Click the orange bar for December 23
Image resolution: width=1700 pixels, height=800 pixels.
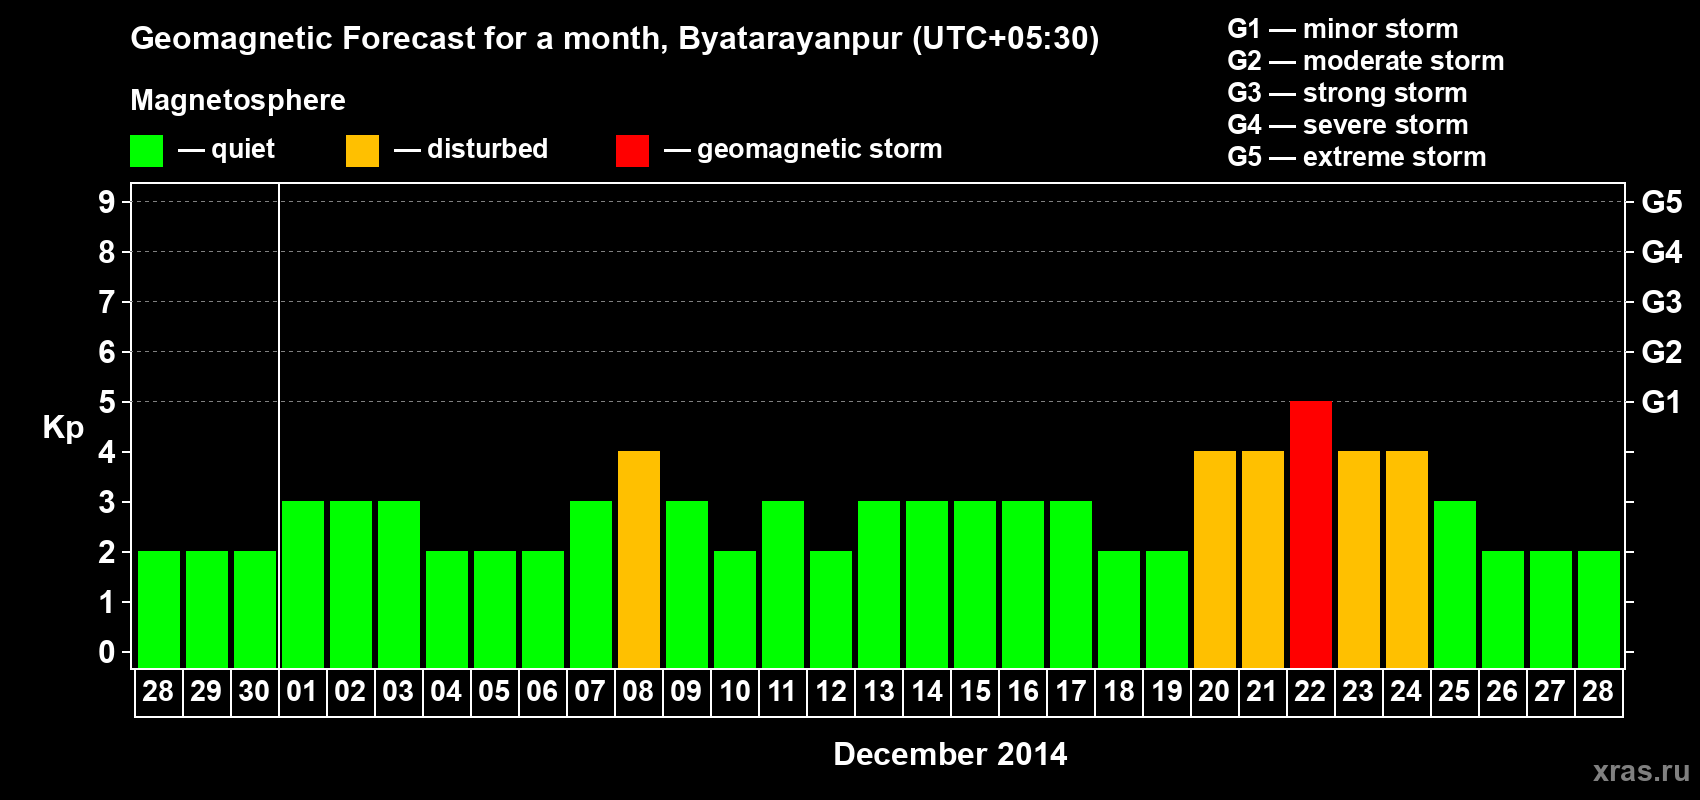tap(1359, 559)
